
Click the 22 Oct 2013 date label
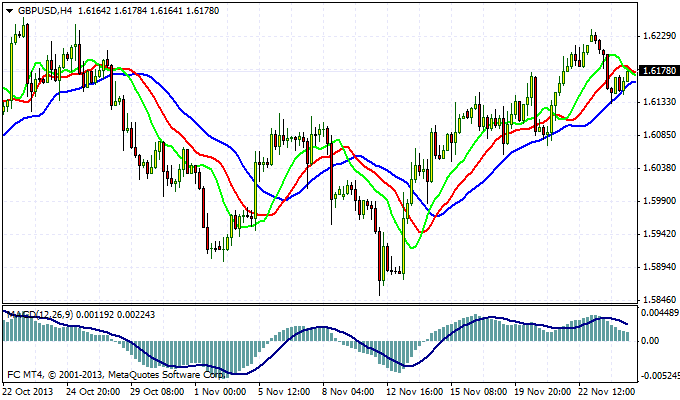[x=28, y=392]
